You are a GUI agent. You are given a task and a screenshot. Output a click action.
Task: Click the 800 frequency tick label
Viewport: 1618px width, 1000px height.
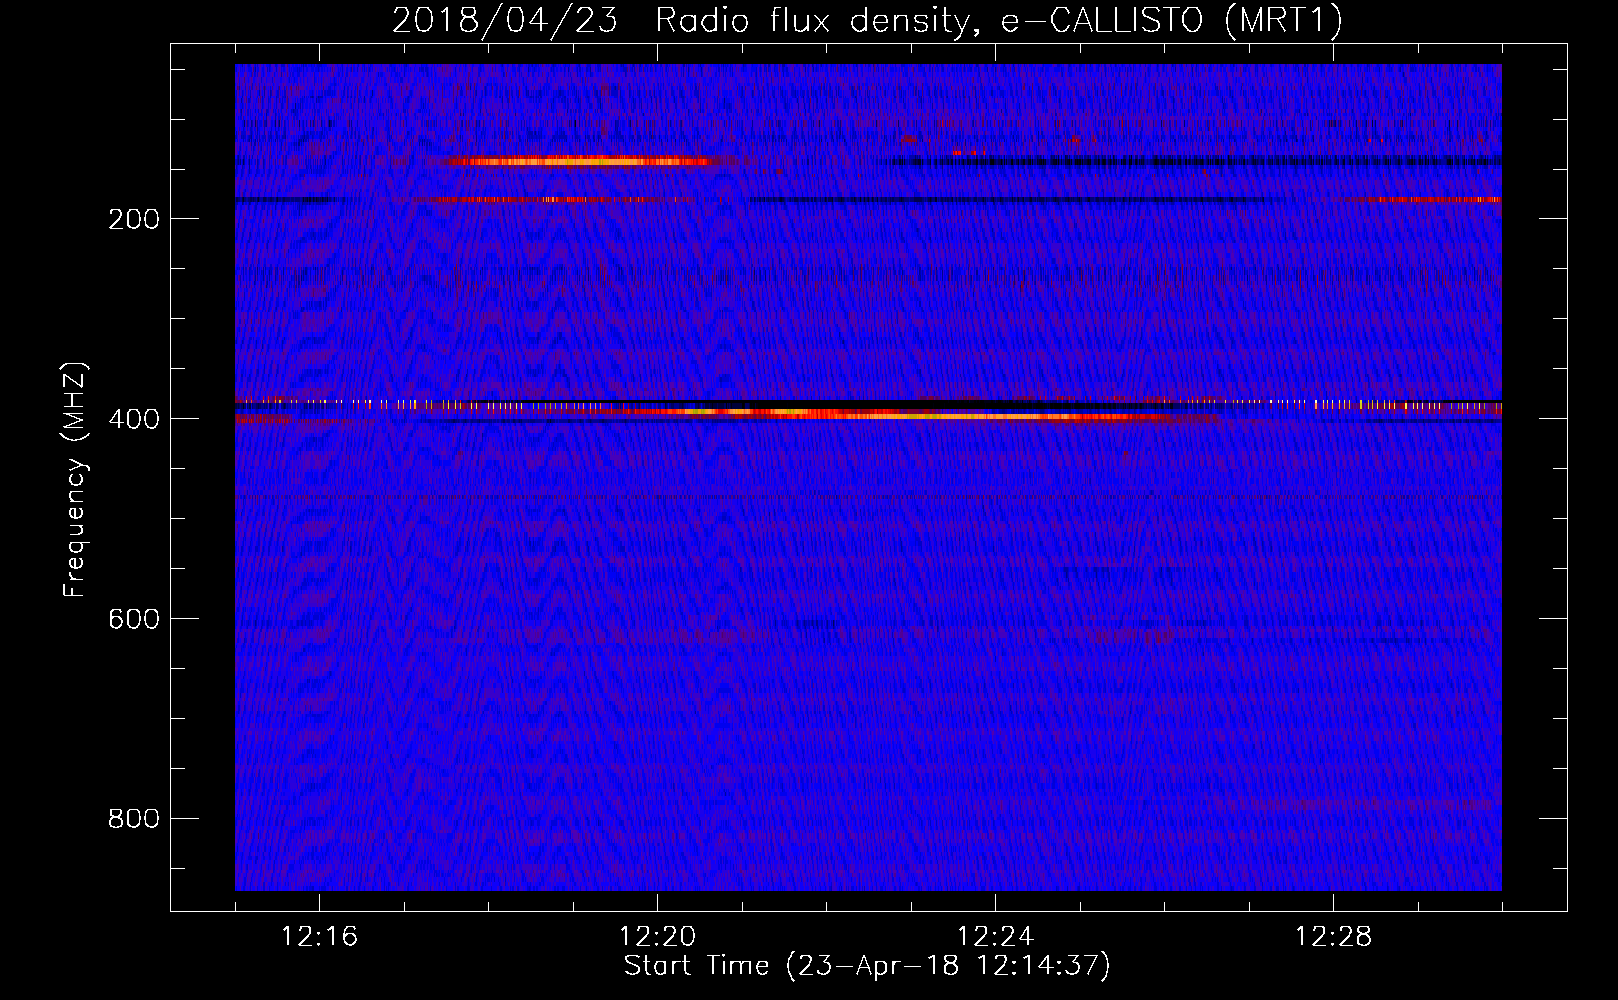pyautogui.click(x=134, y=819)
